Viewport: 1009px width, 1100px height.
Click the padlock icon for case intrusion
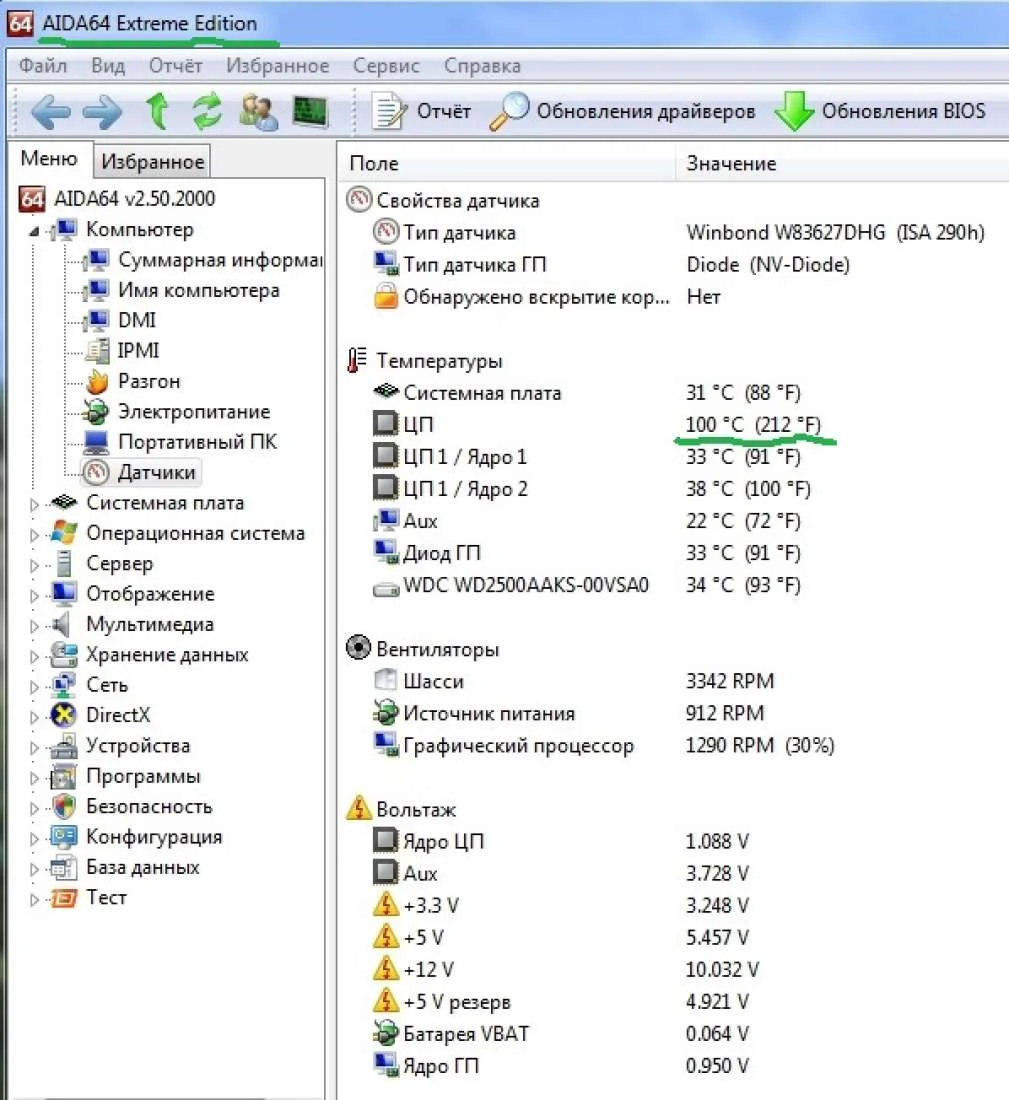[x=385, y=296]
